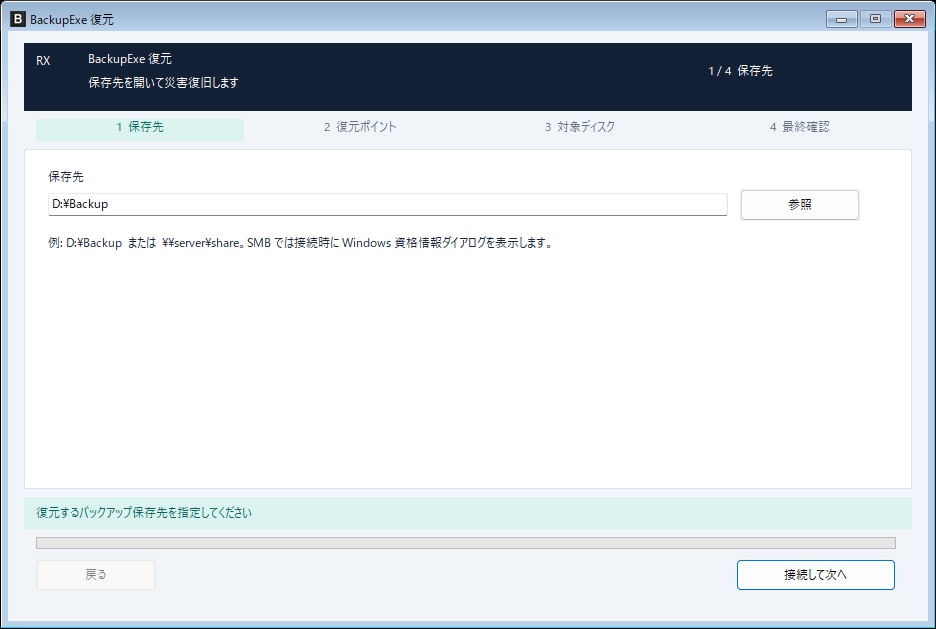Click the header subtitle 保存先を開いて災害復旧します

pos(163,82)
